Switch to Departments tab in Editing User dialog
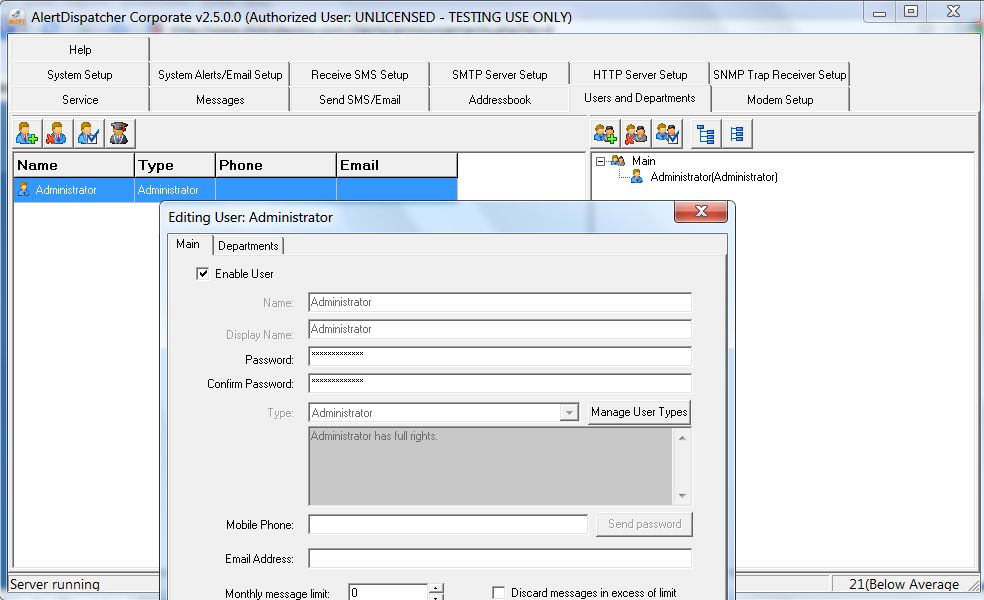 coord(248,245)
